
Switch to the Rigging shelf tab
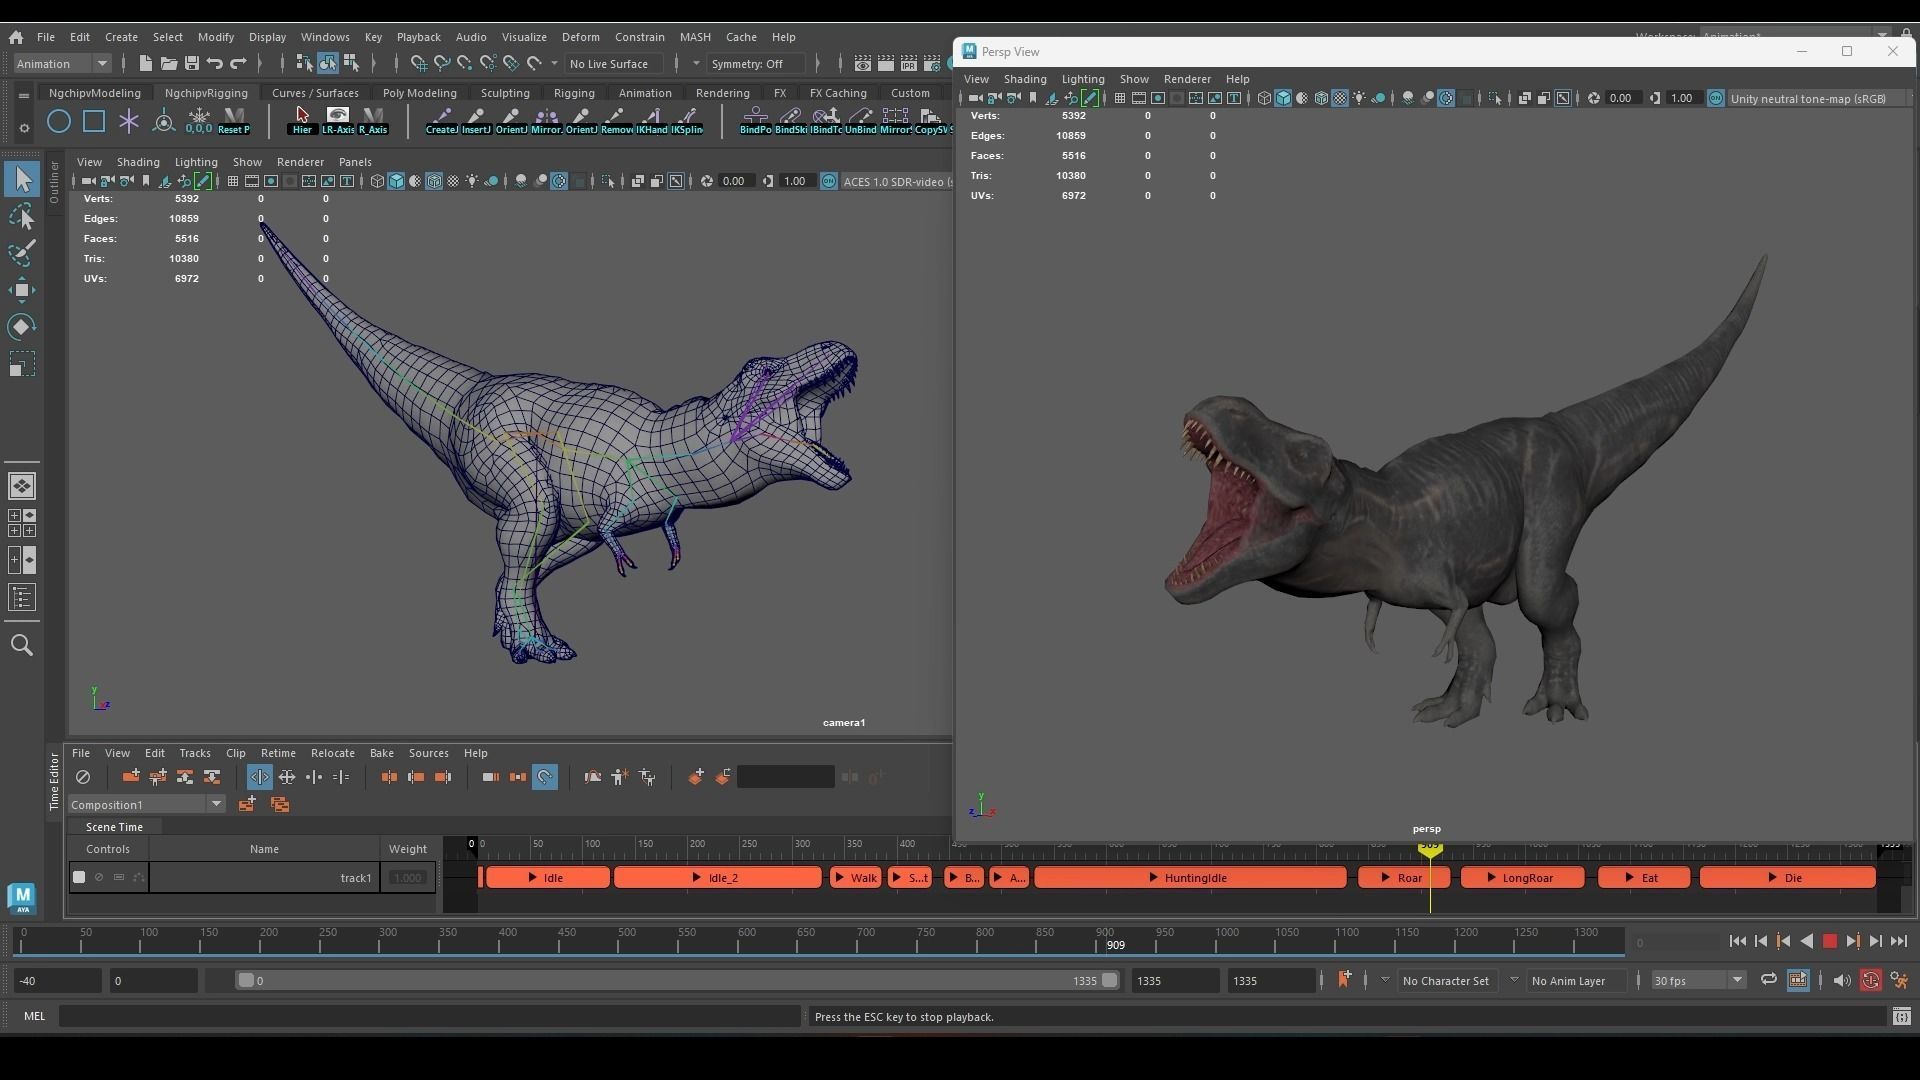pyautogui.click(x=574, y=93)
